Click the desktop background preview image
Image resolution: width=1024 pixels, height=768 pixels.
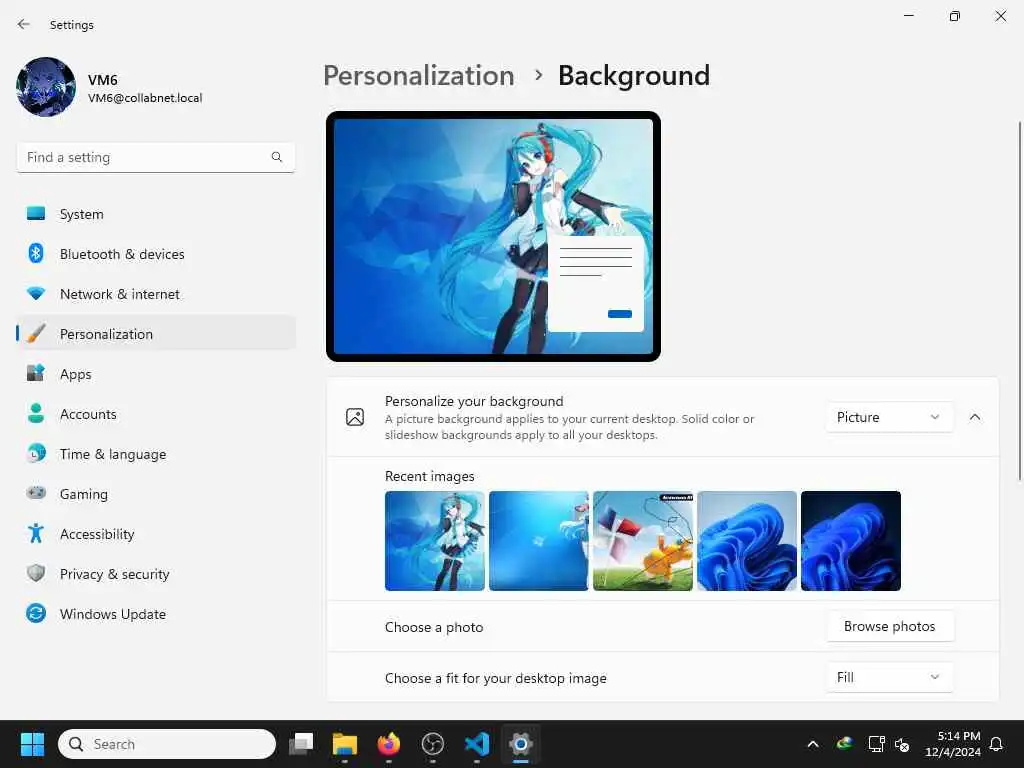(493, 236)
